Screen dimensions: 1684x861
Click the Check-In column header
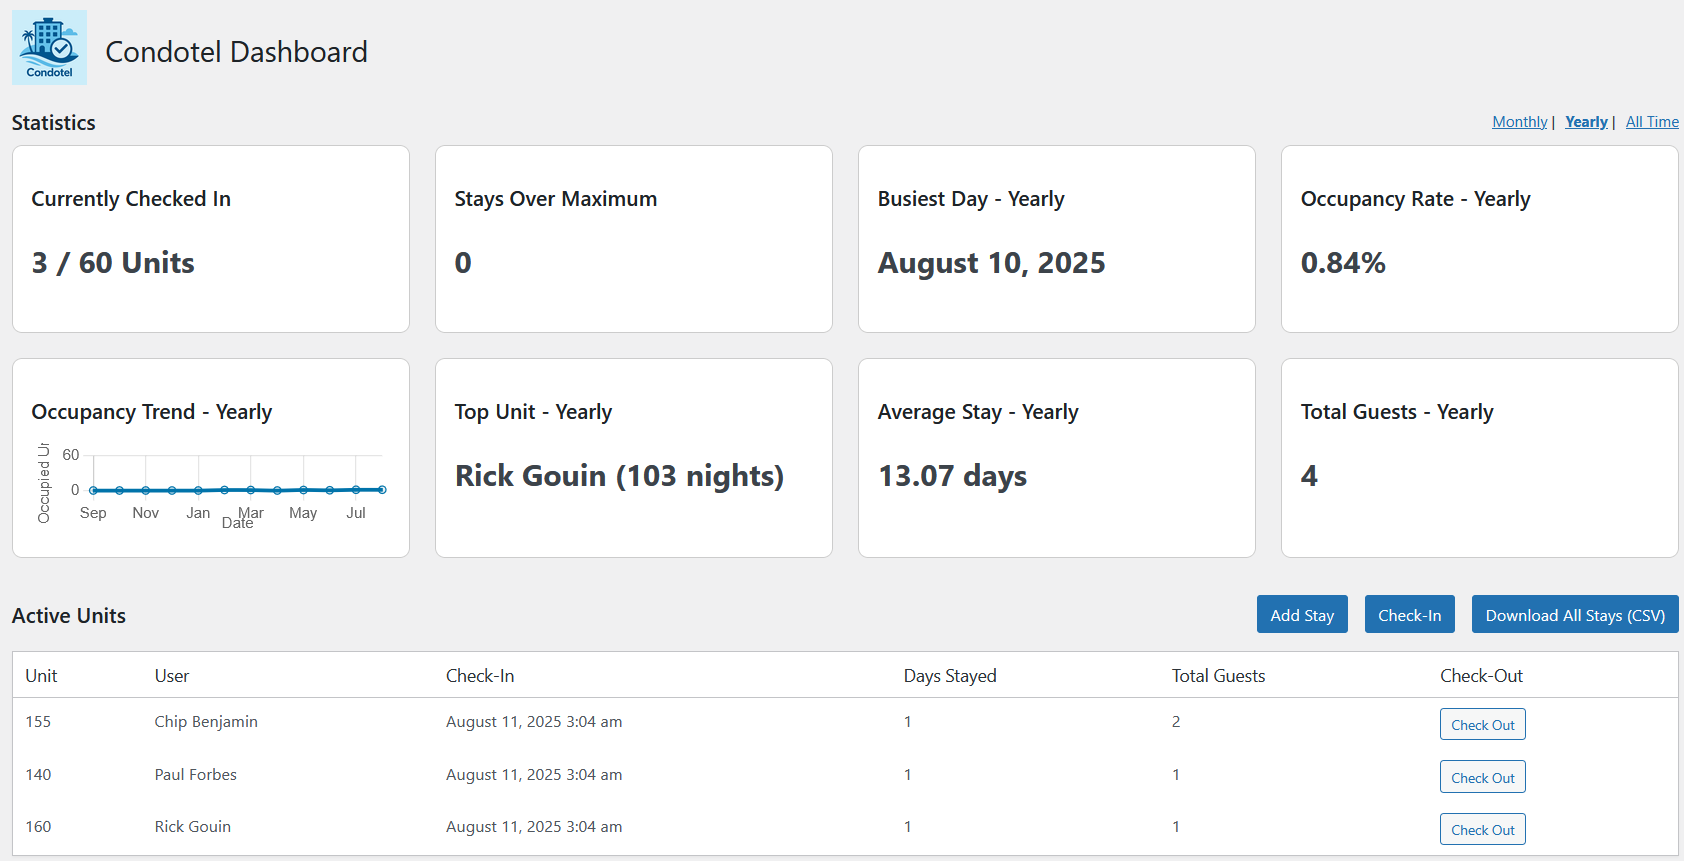click(x=480, y=676)
